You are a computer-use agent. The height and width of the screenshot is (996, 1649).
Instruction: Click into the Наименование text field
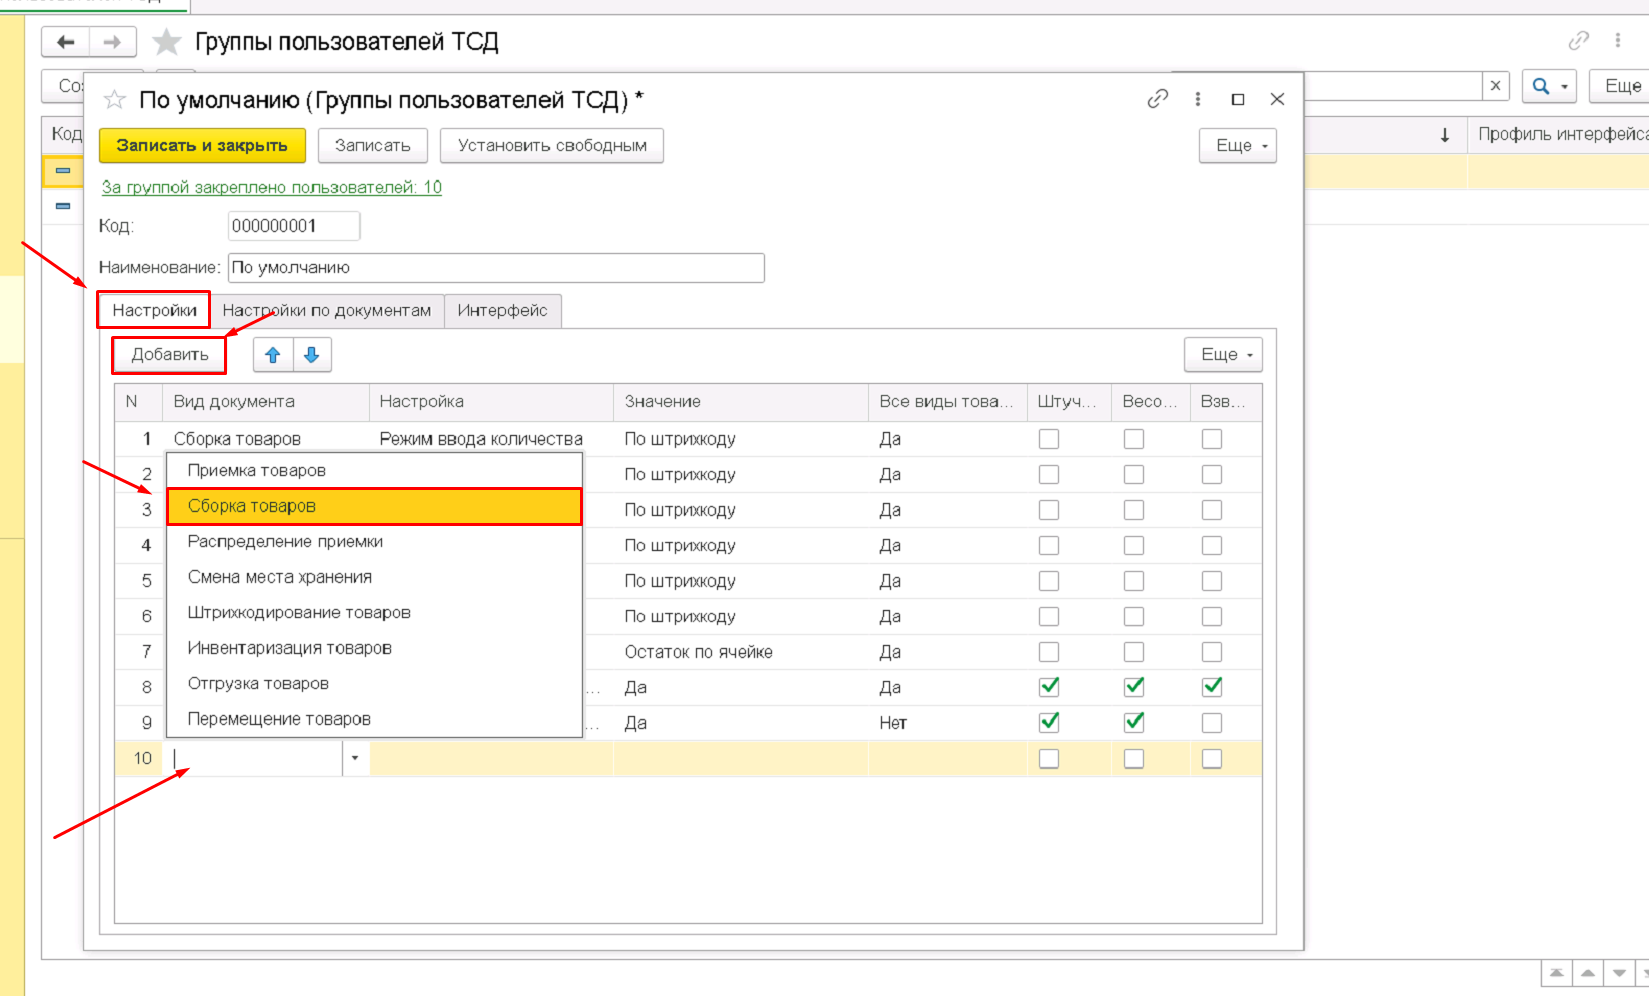pyautogui.click(x=495, y=268)
